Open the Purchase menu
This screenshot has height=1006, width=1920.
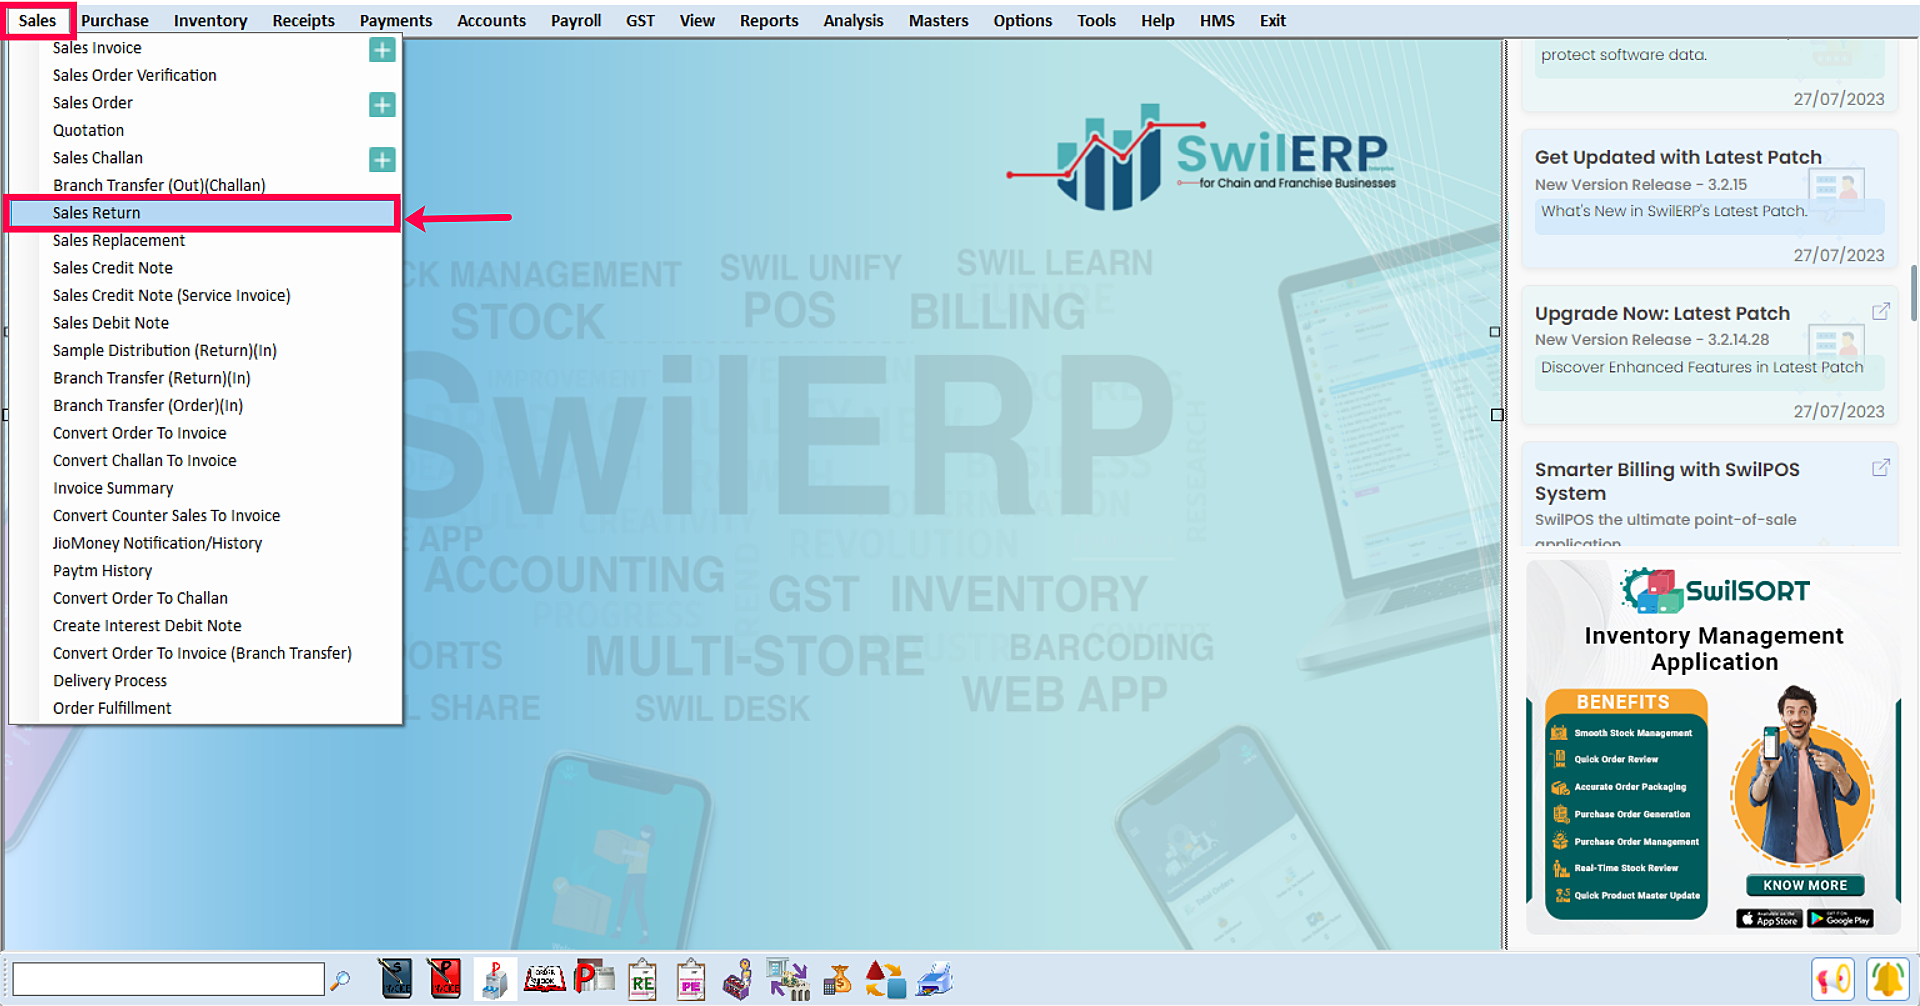point(114,20)
